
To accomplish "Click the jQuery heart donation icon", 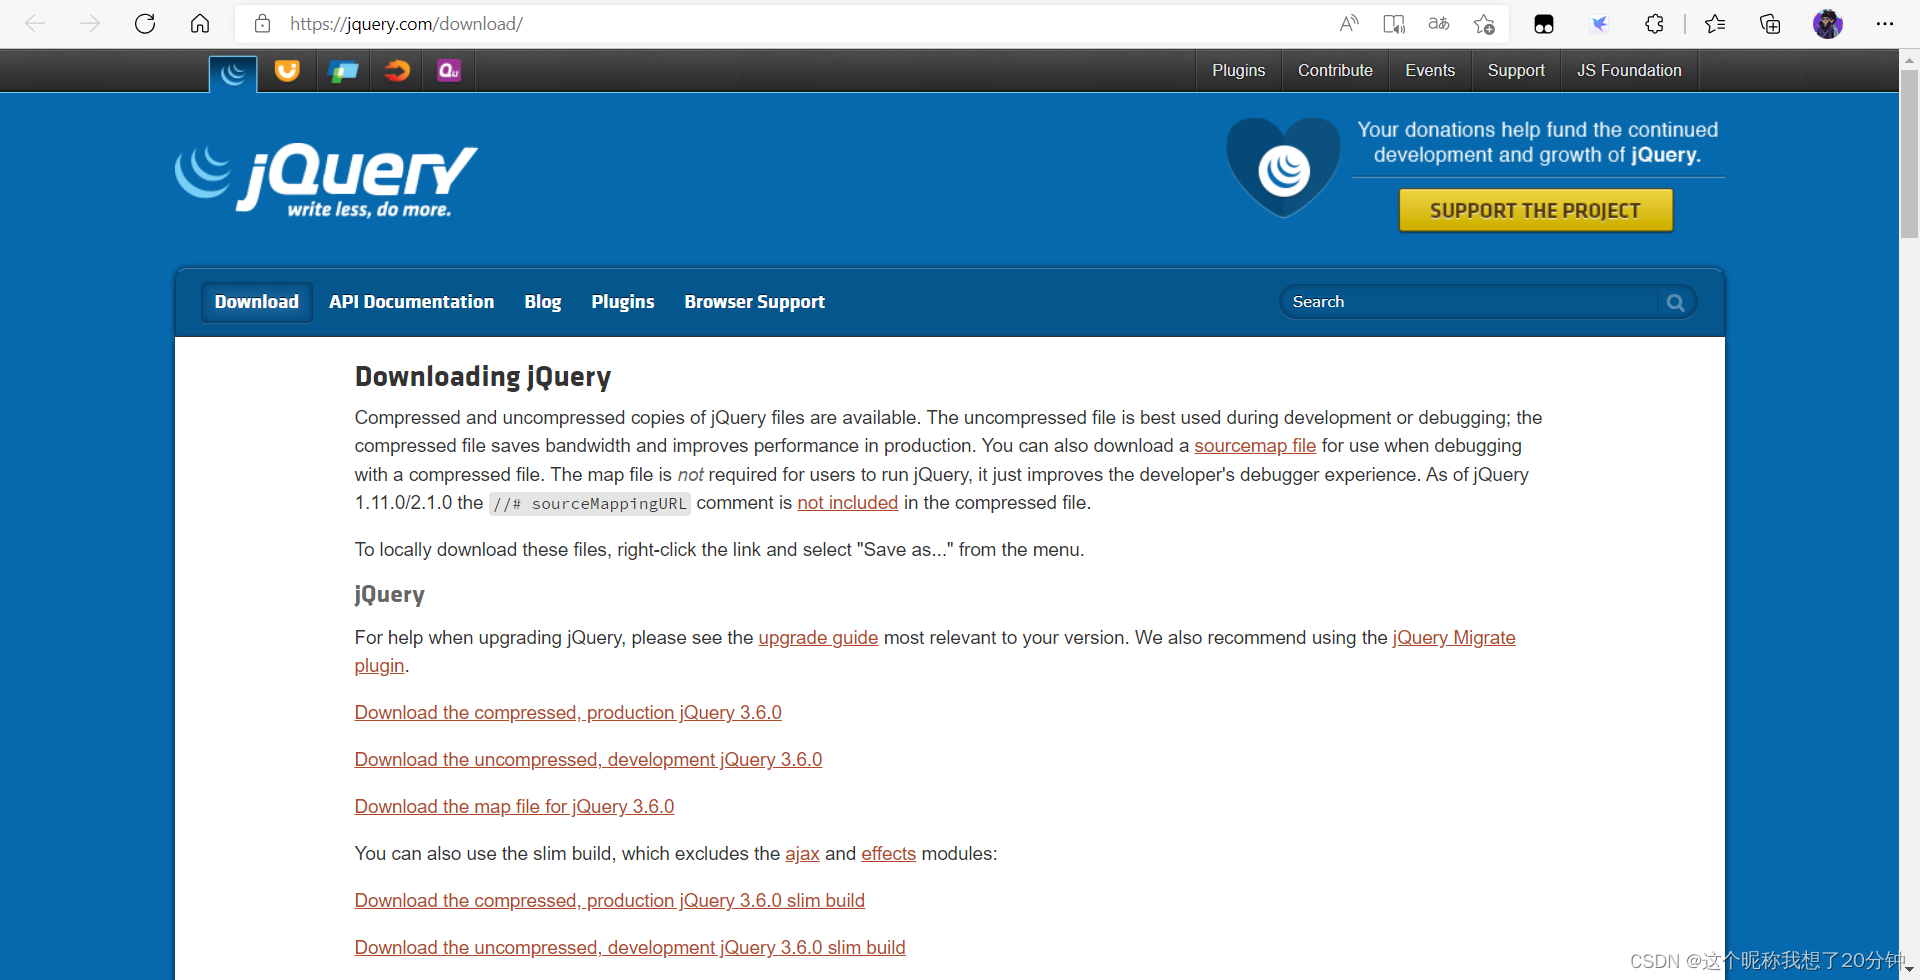I will pos(1284,167).
